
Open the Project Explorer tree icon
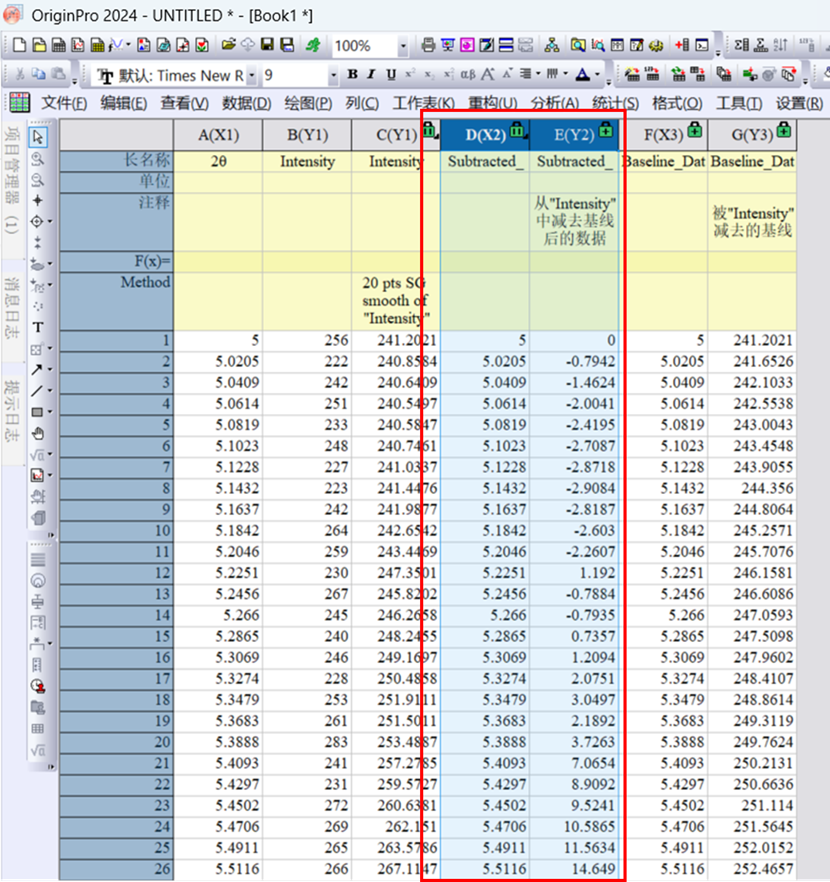[x=552, y=45]
